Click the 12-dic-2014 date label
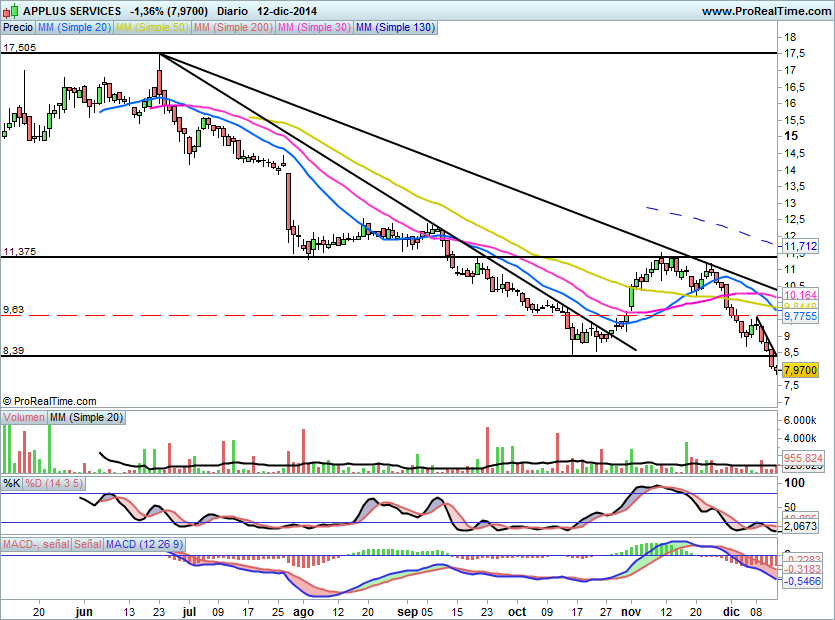835x620 pixels. click(287, 11)
